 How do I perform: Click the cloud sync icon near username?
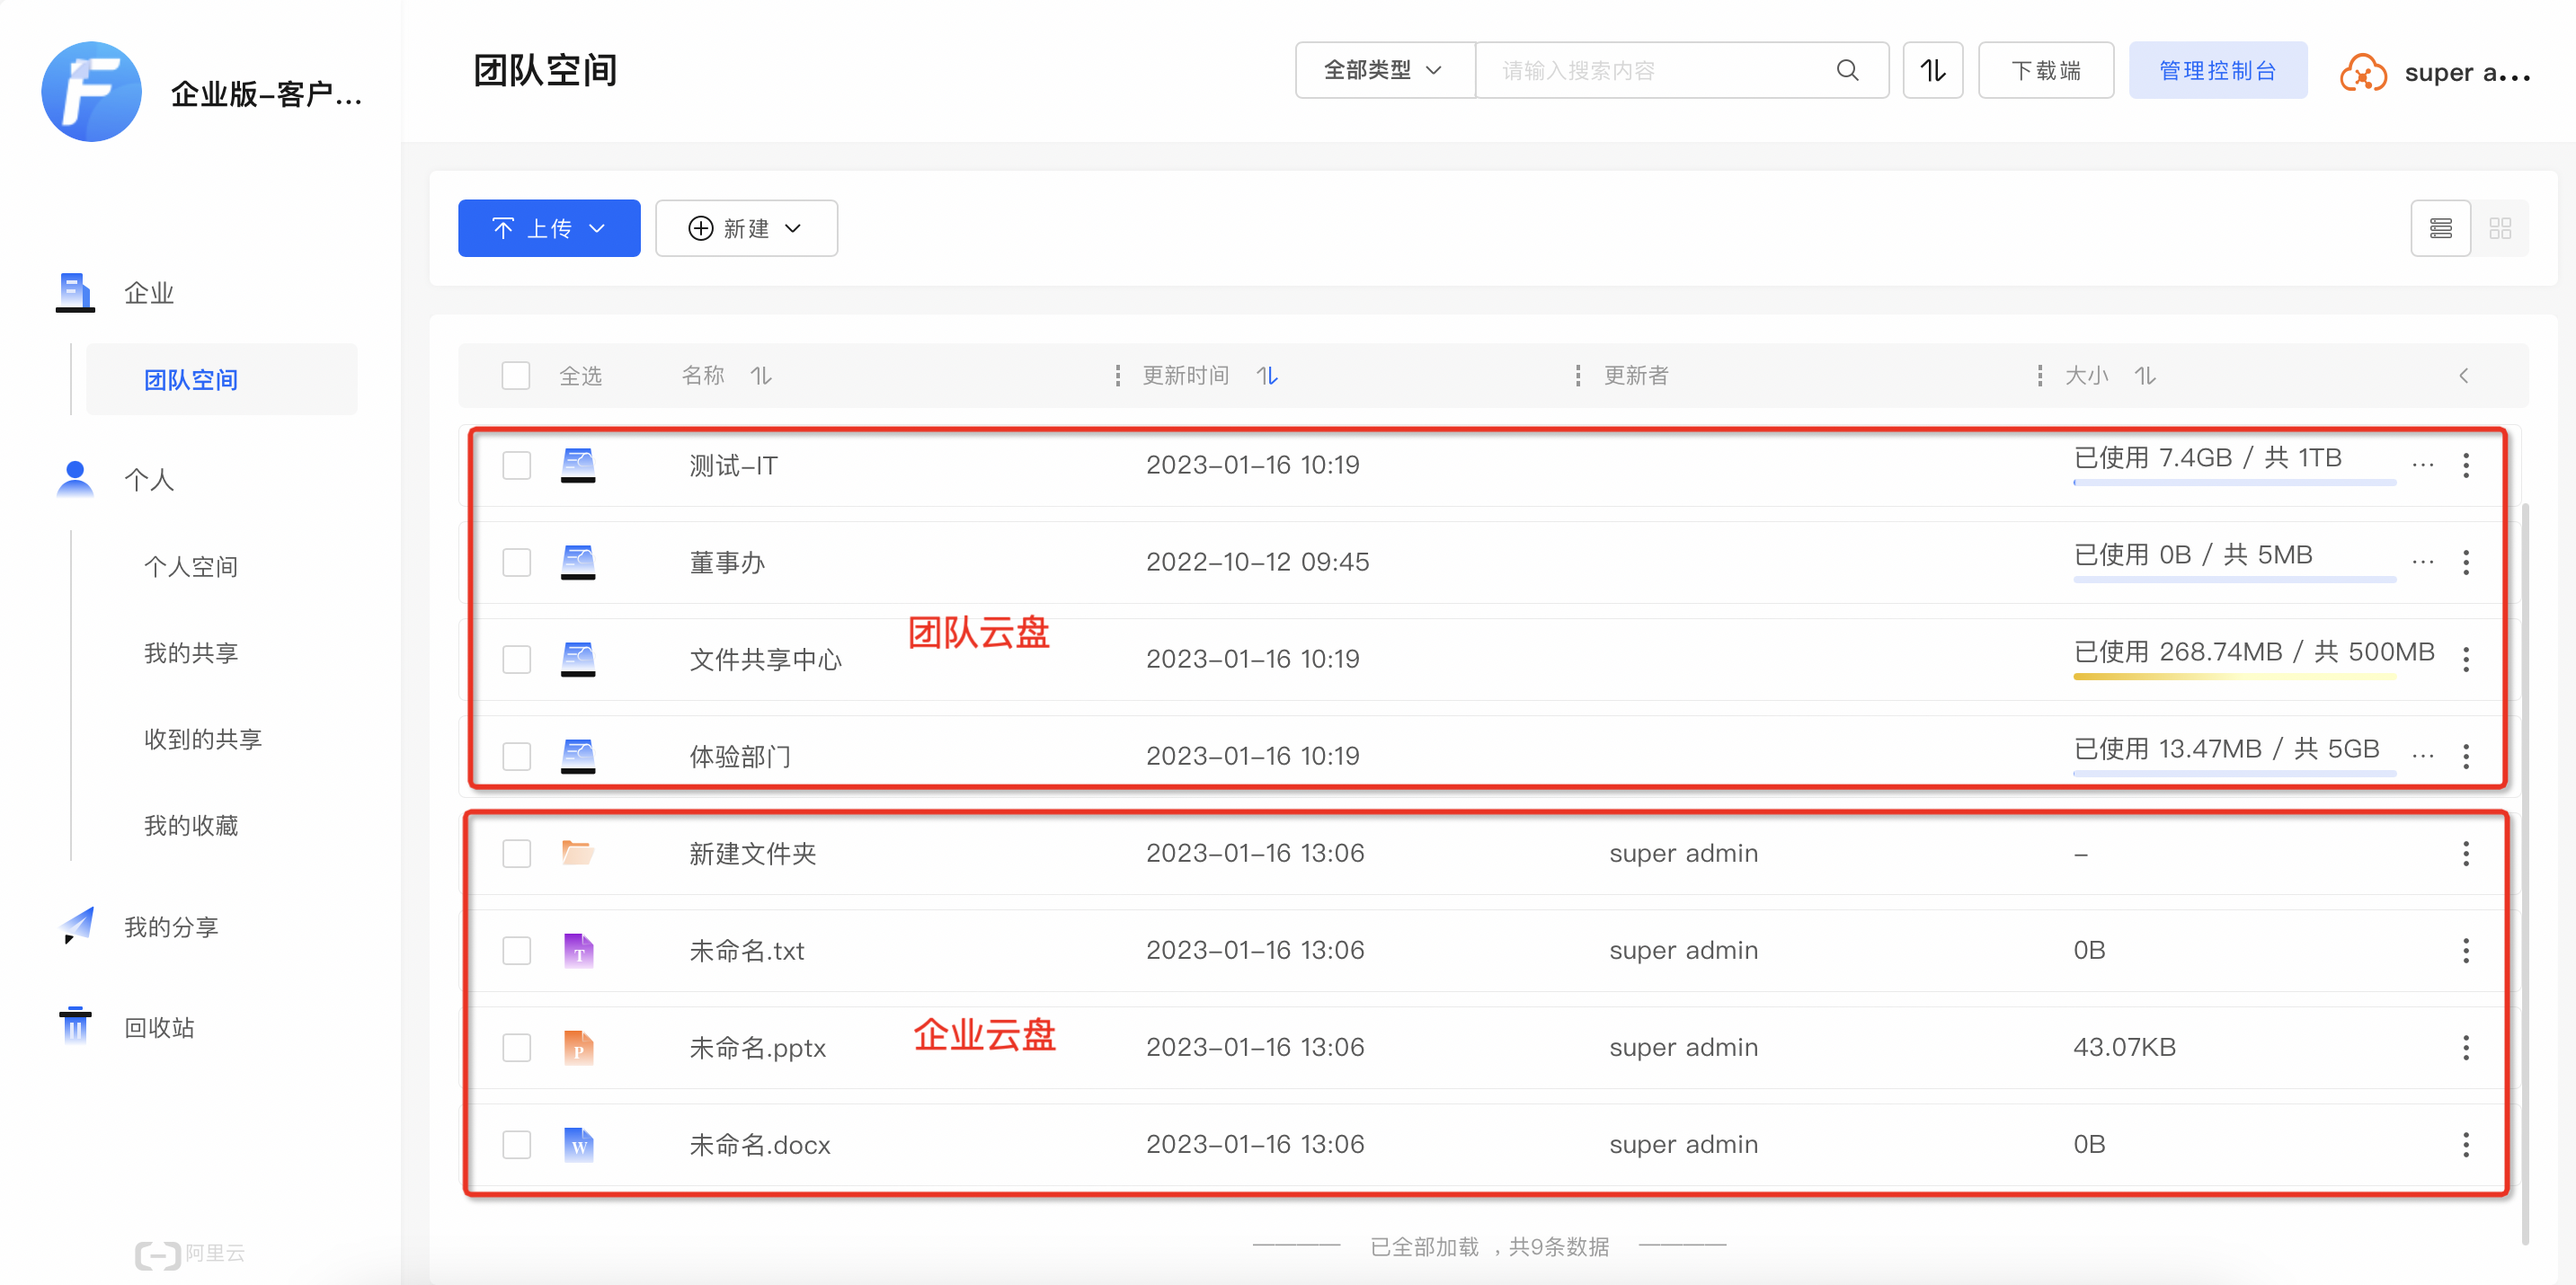click(x=2362, y=73)
